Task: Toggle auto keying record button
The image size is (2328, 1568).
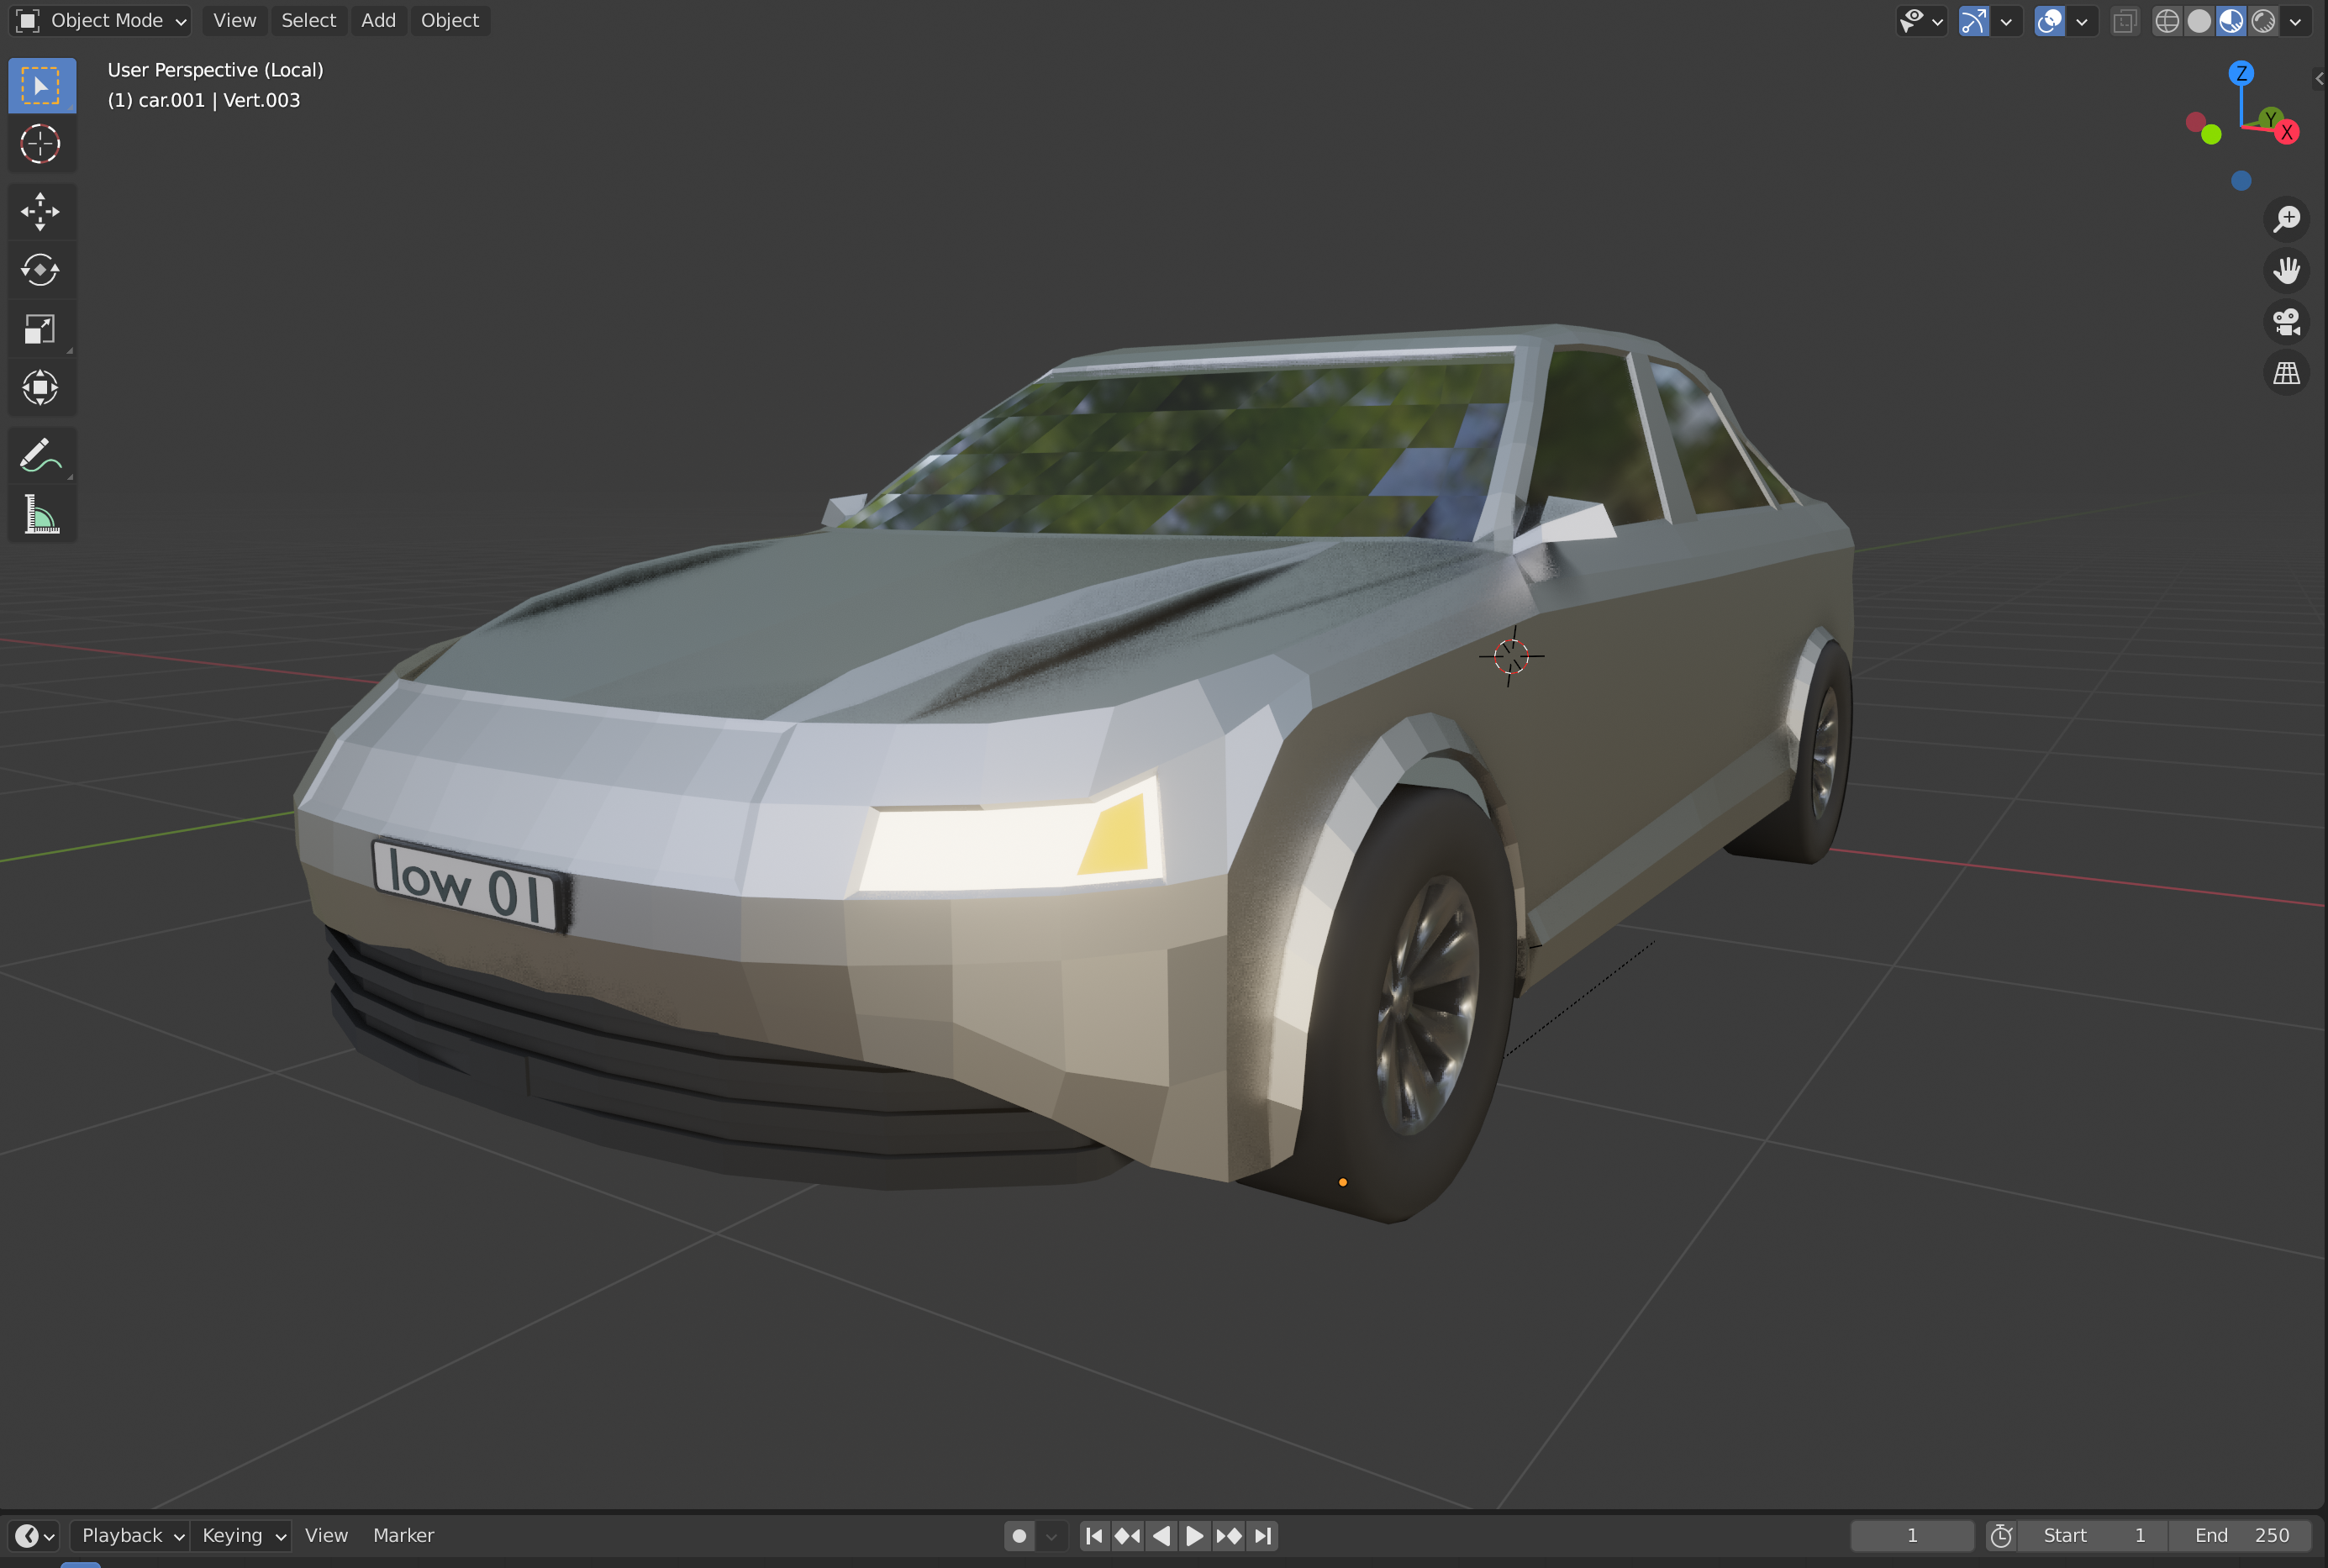Action: tap(1019, 1535)
